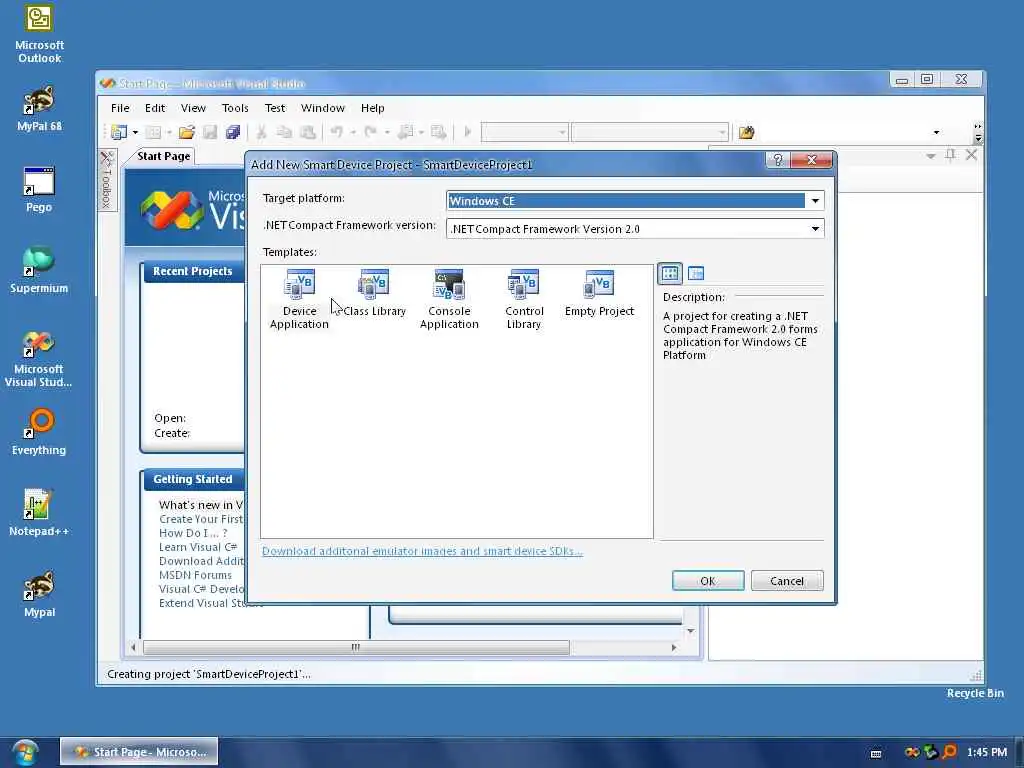Cancel the Add New Smart Device Project dialog

pyautogui.click(x=787, y=581)
